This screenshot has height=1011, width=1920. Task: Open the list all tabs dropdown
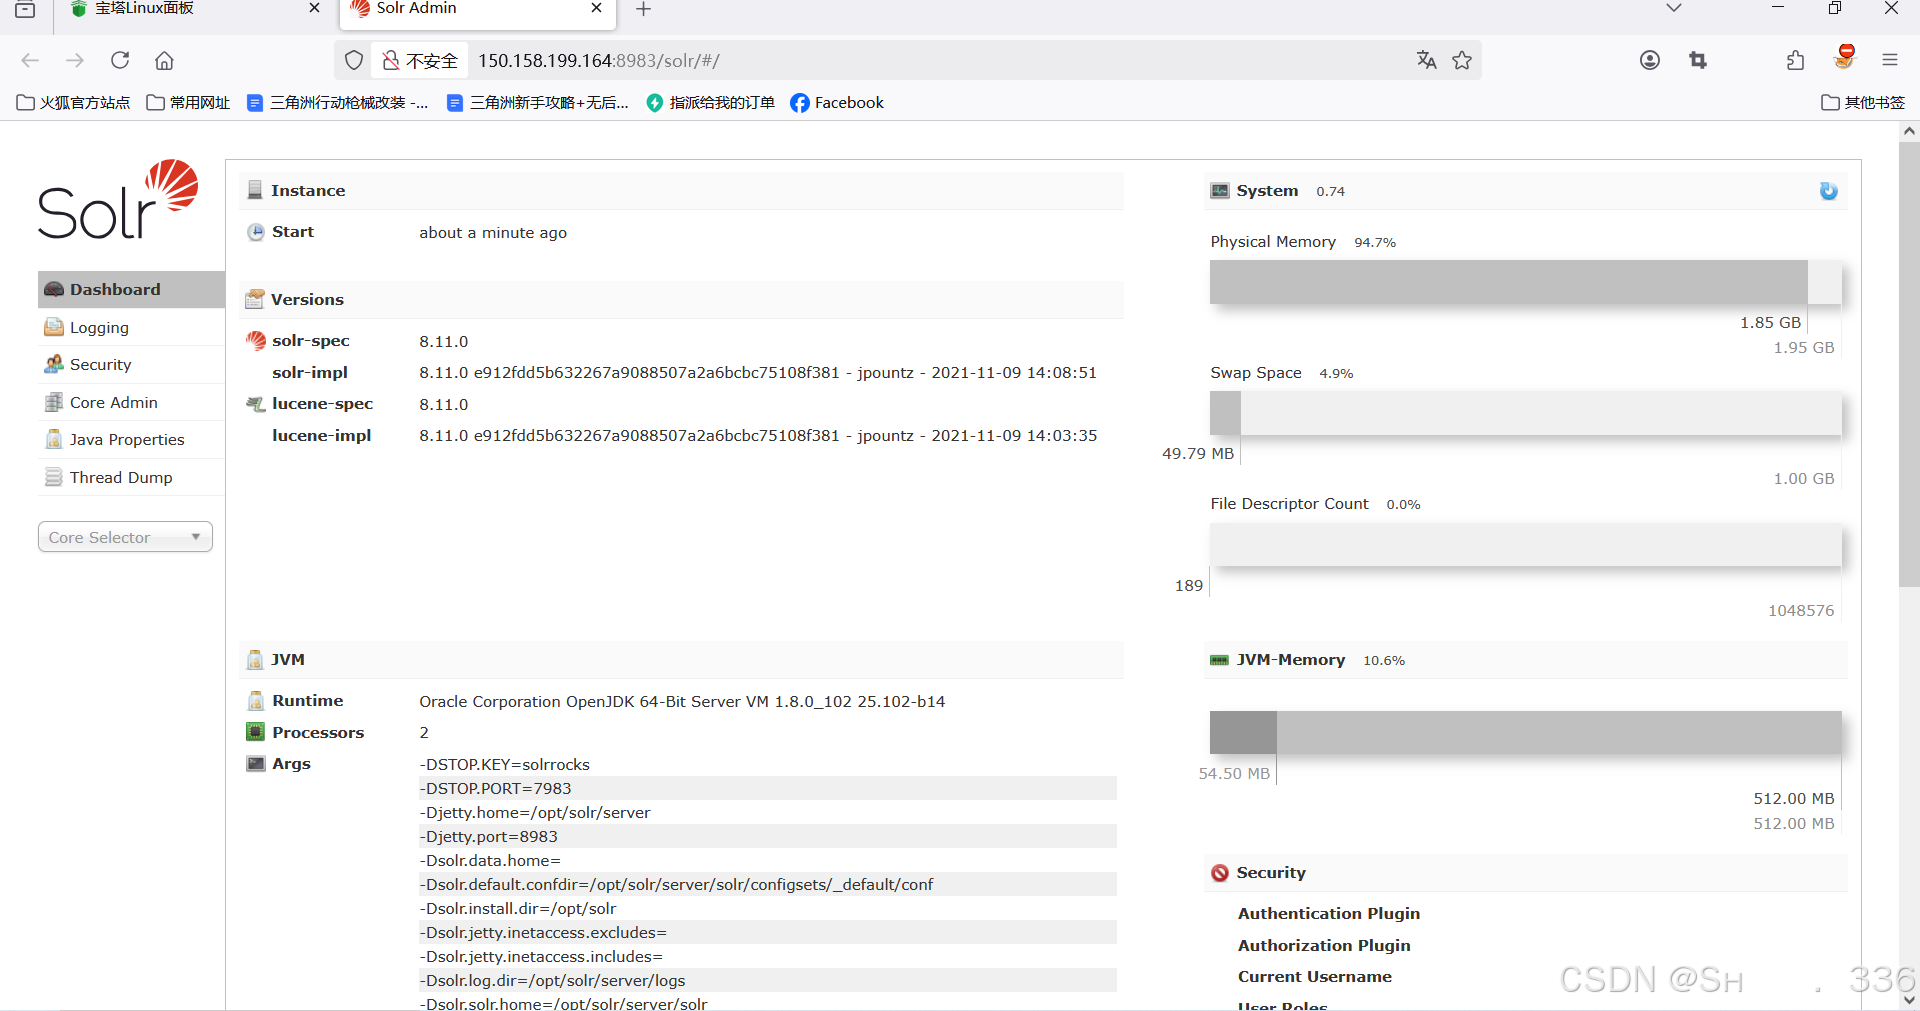click(1674, 8)
